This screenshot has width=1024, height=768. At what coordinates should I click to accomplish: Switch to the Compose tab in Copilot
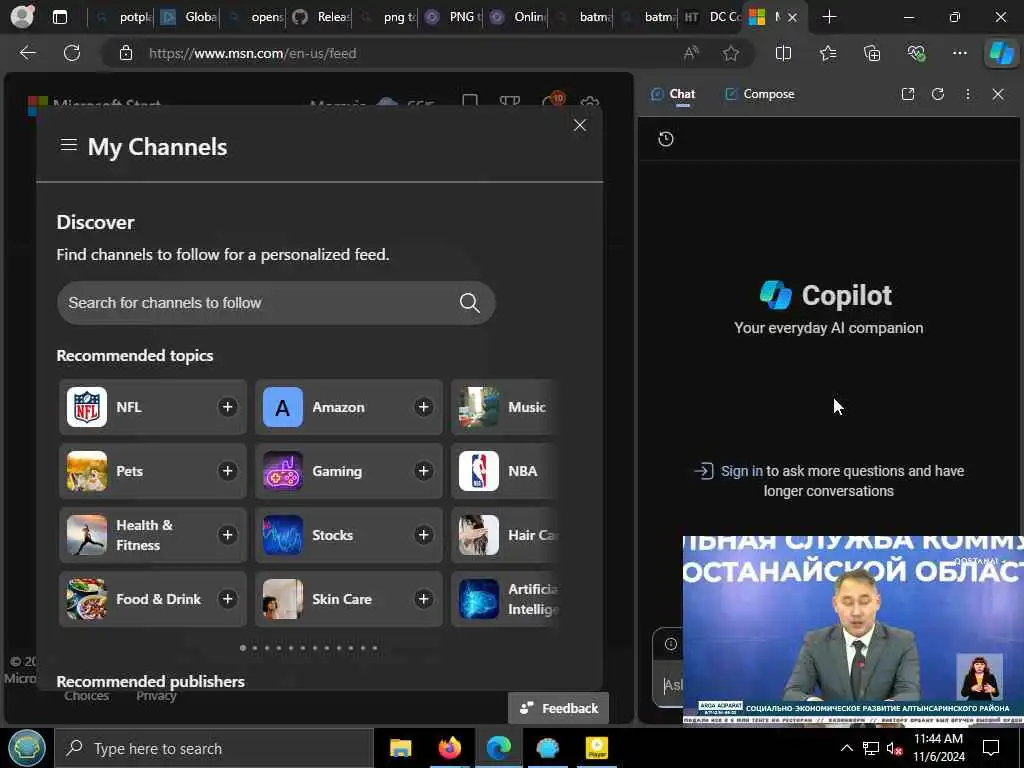[760, 94]
